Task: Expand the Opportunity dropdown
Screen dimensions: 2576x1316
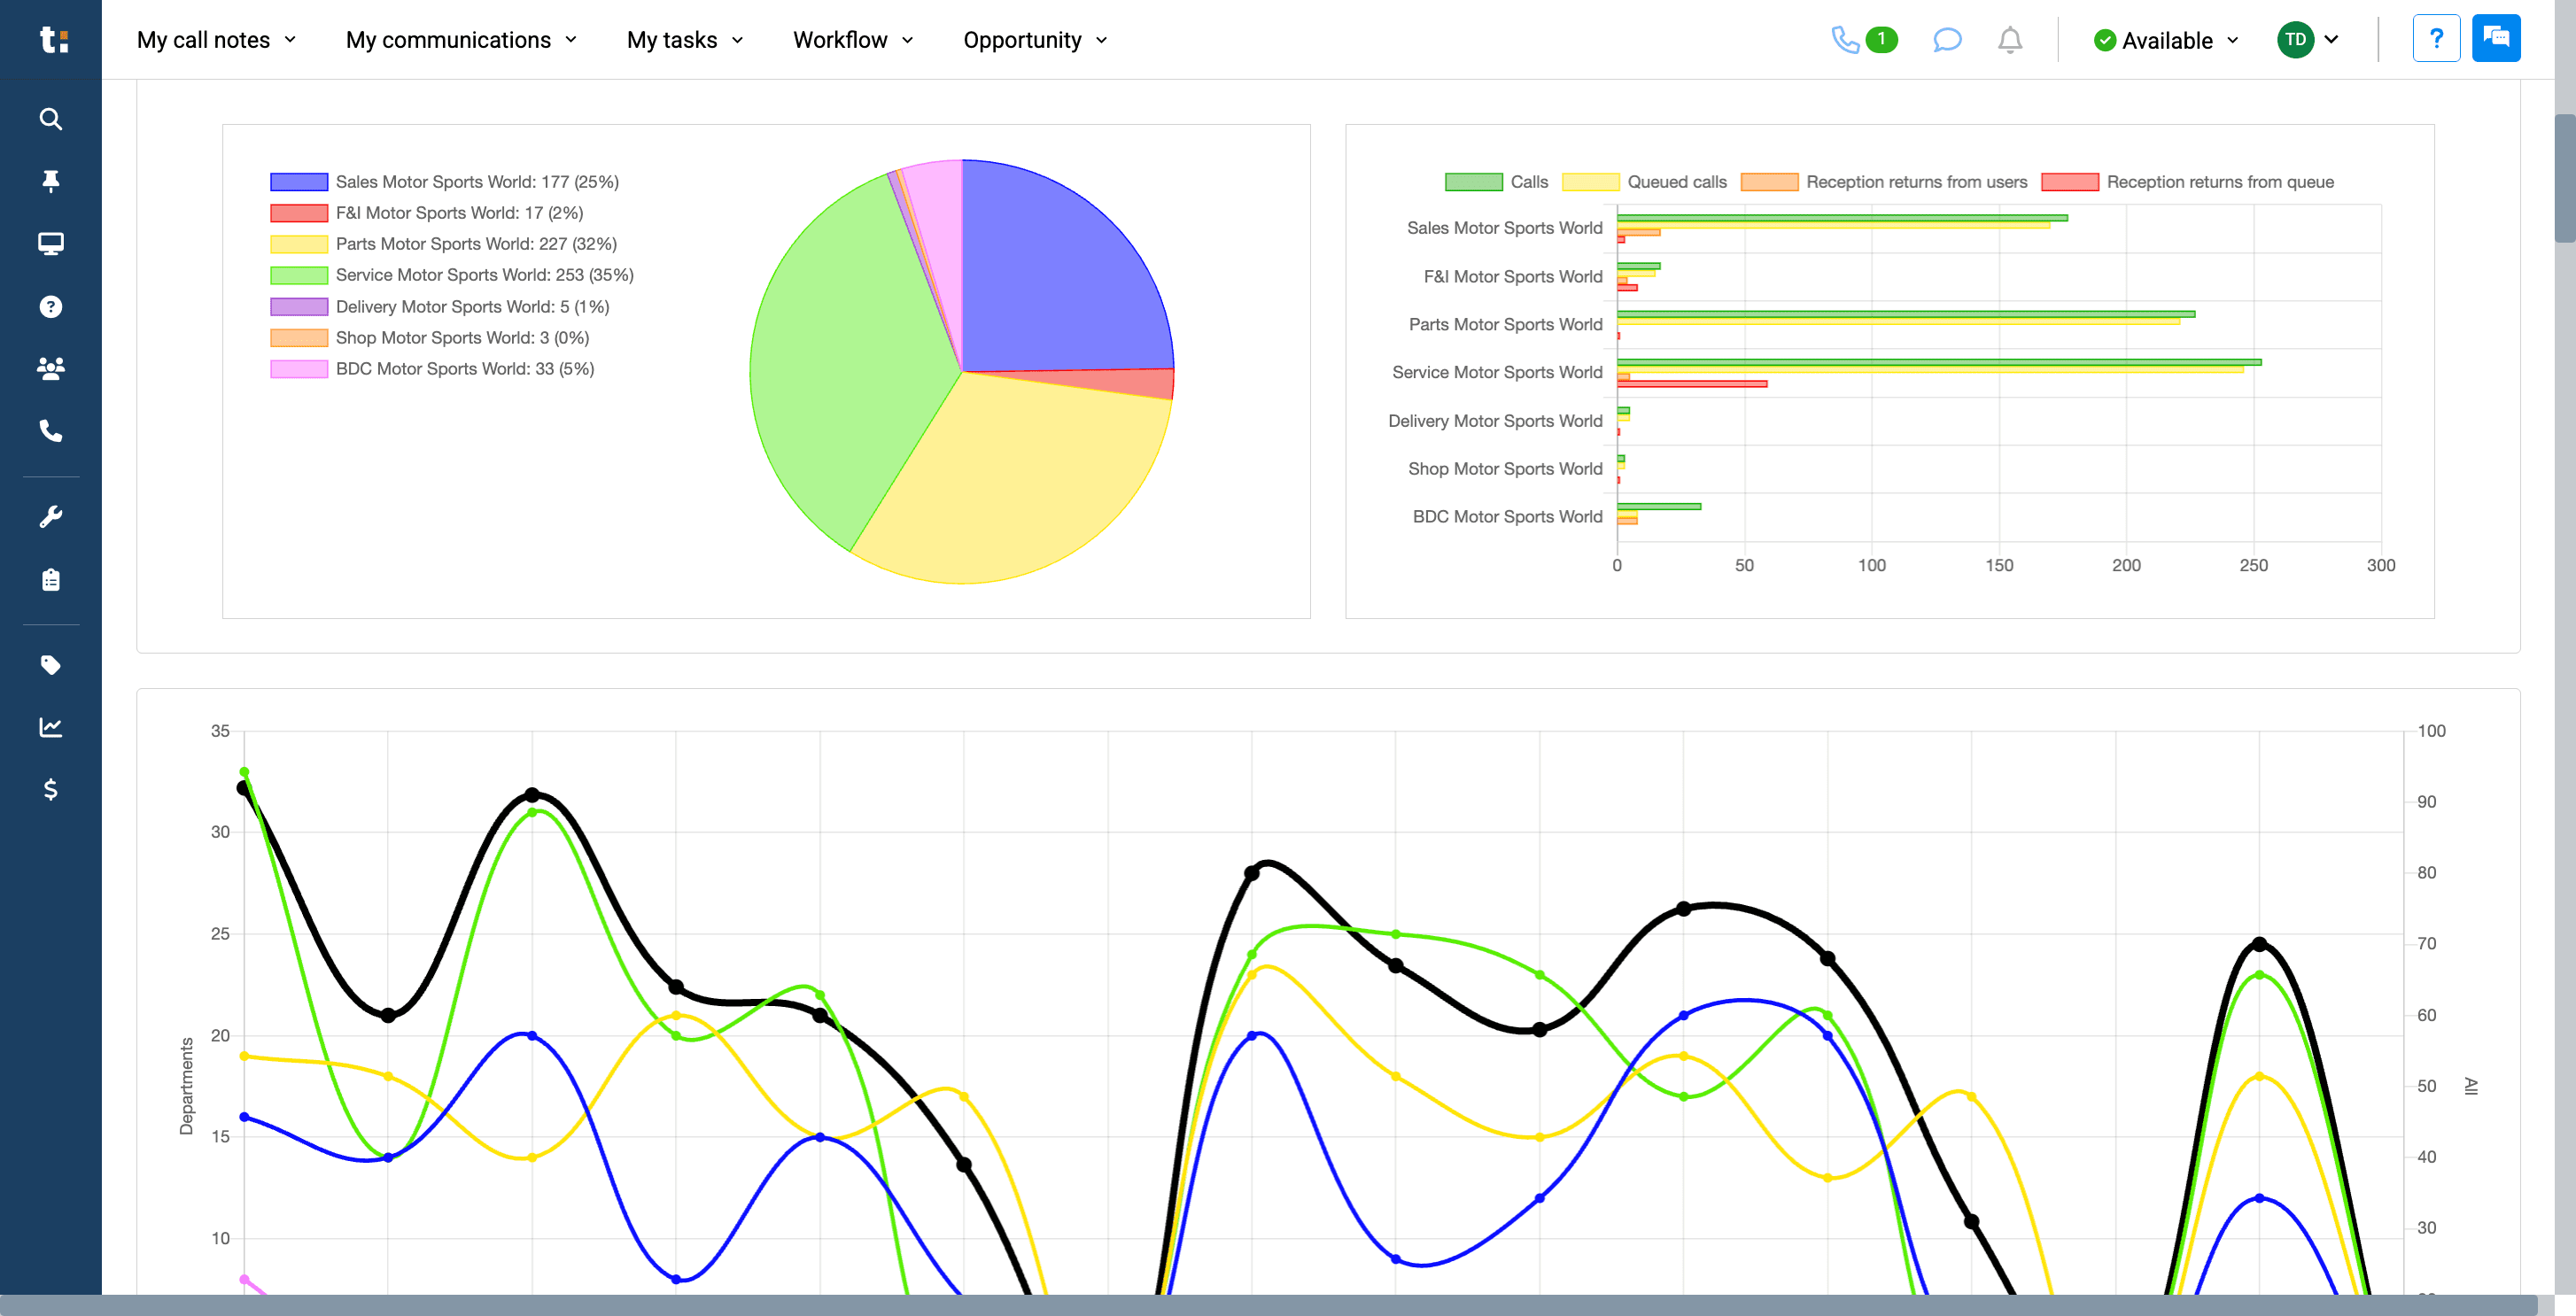Action: click(x=1035, y=40)
